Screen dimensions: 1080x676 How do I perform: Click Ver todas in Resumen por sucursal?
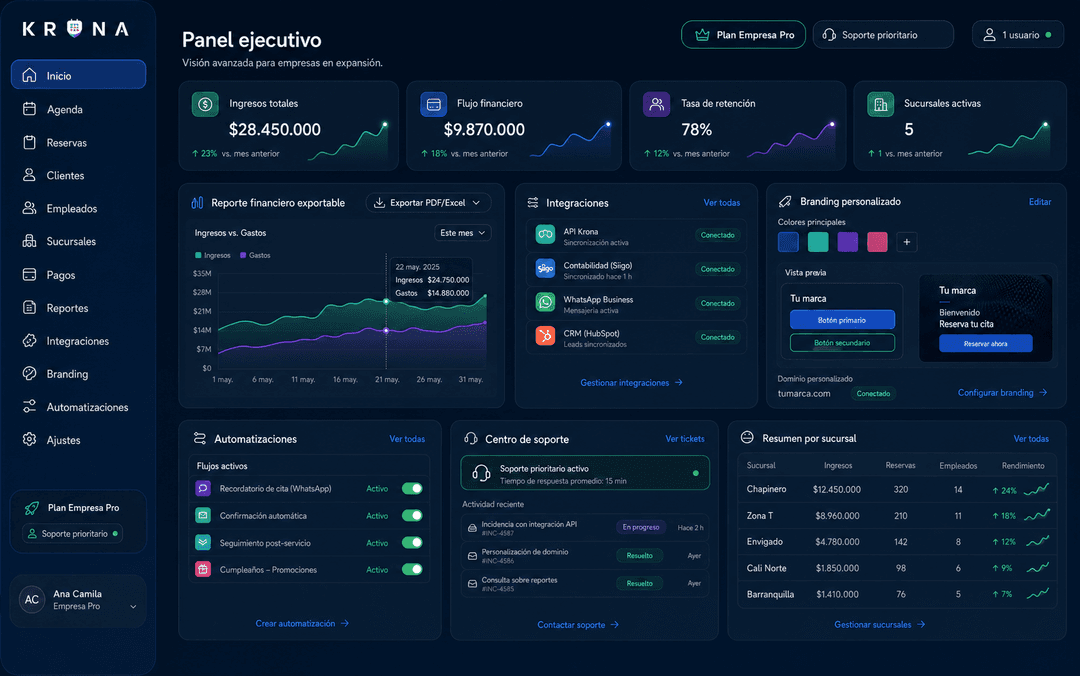point(1031,439)
